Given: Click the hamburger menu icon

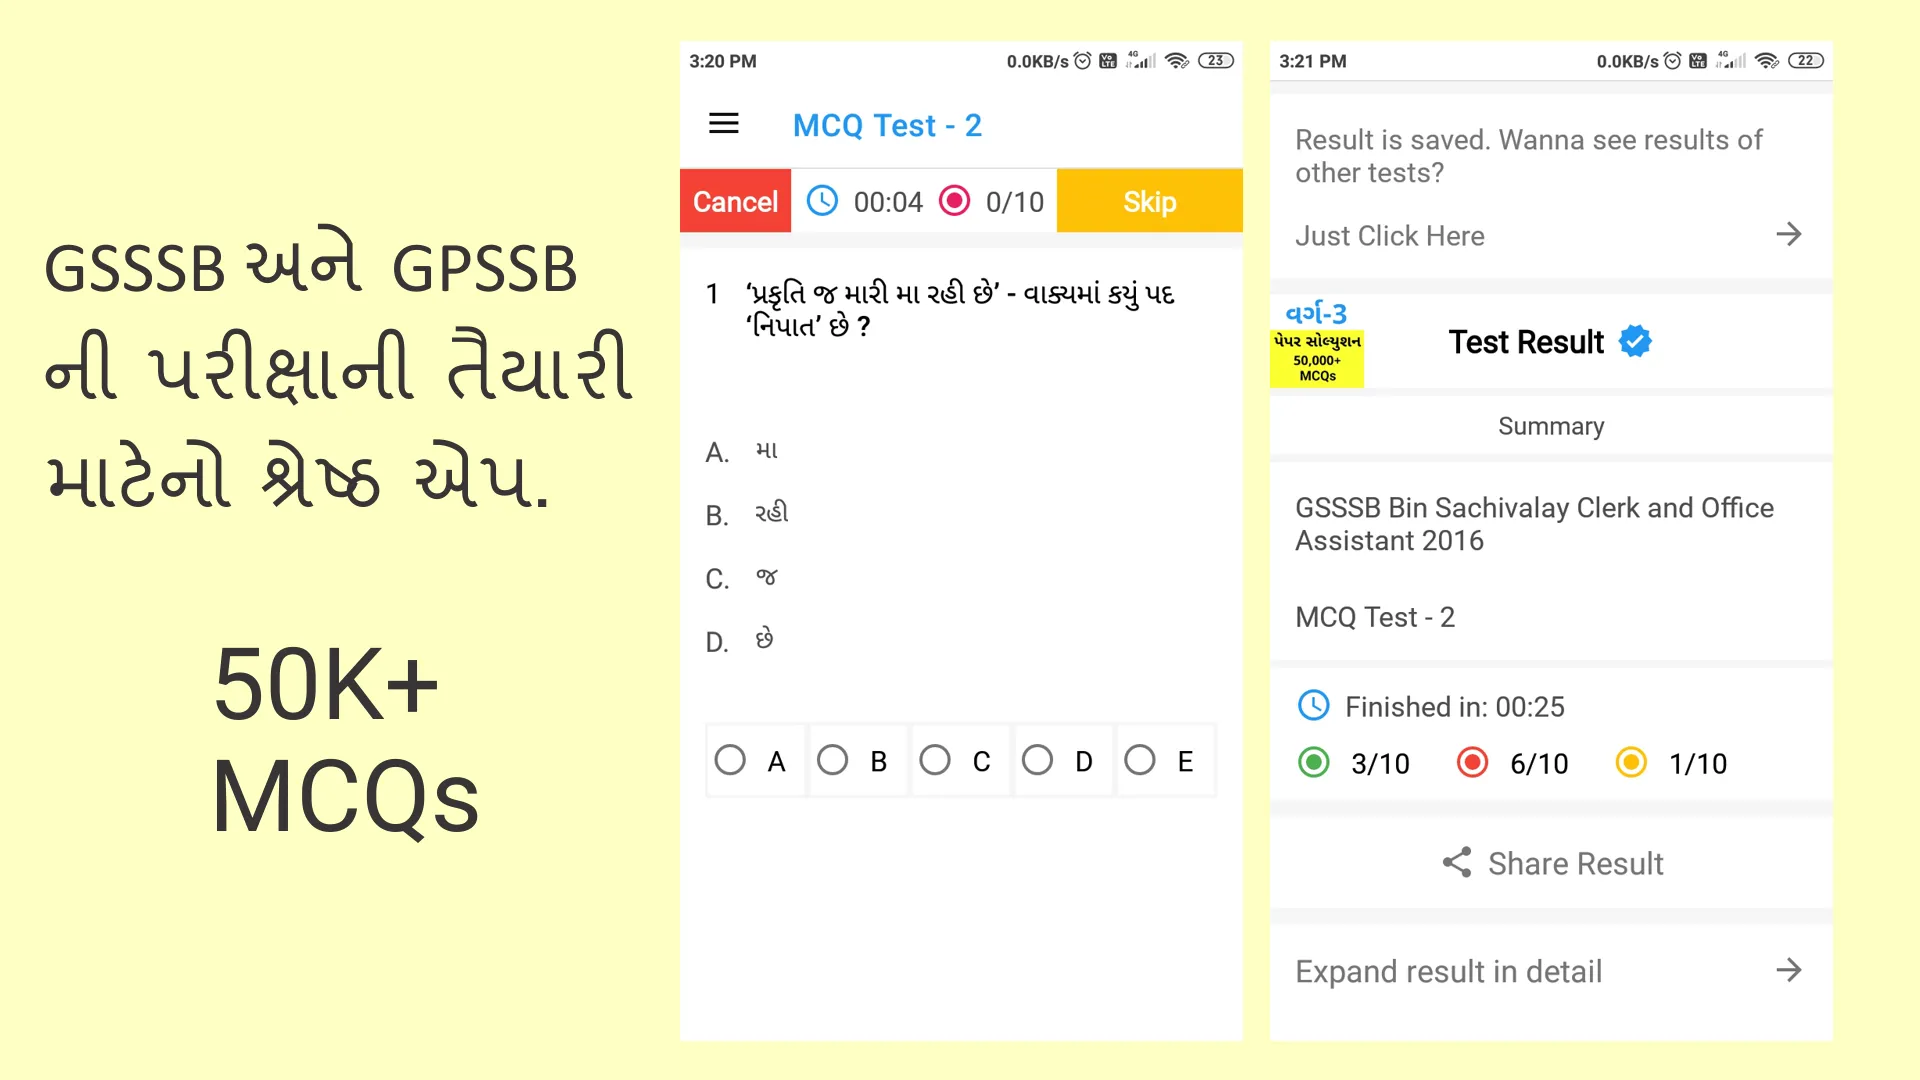Looking at the screenshot, I should coord(723,124).
